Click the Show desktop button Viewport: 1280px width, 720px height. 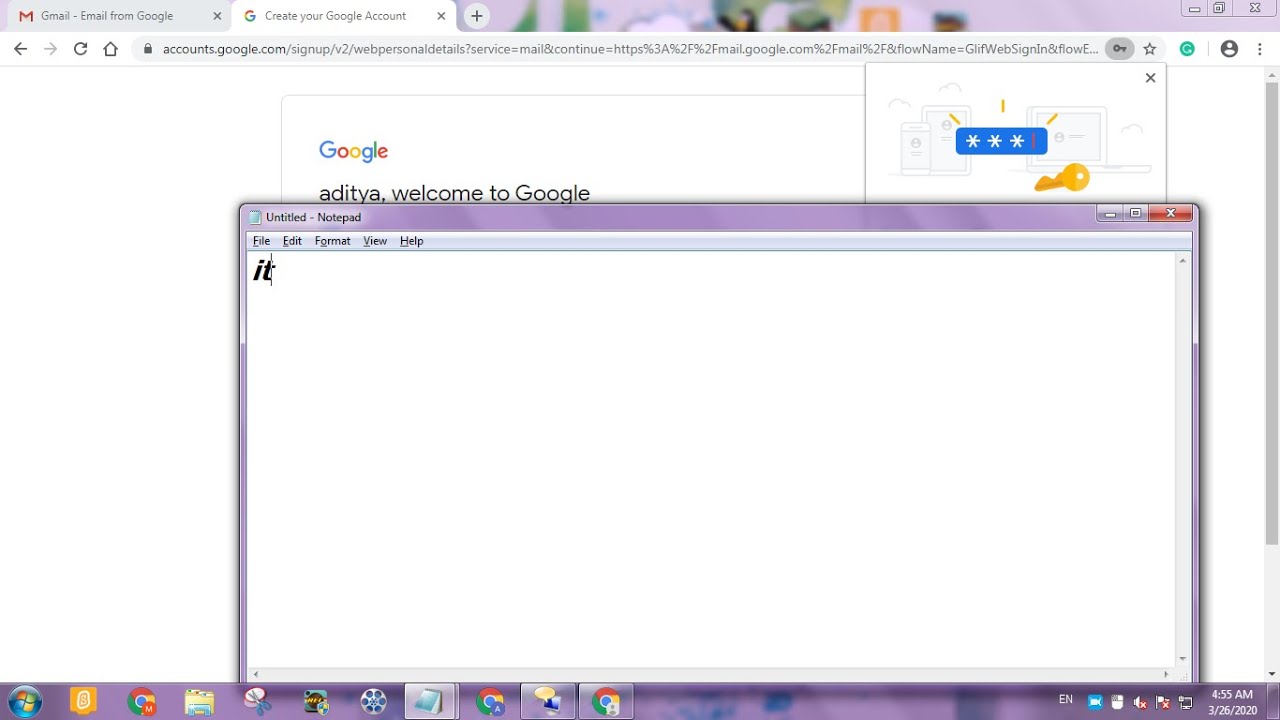(1273, 701)
